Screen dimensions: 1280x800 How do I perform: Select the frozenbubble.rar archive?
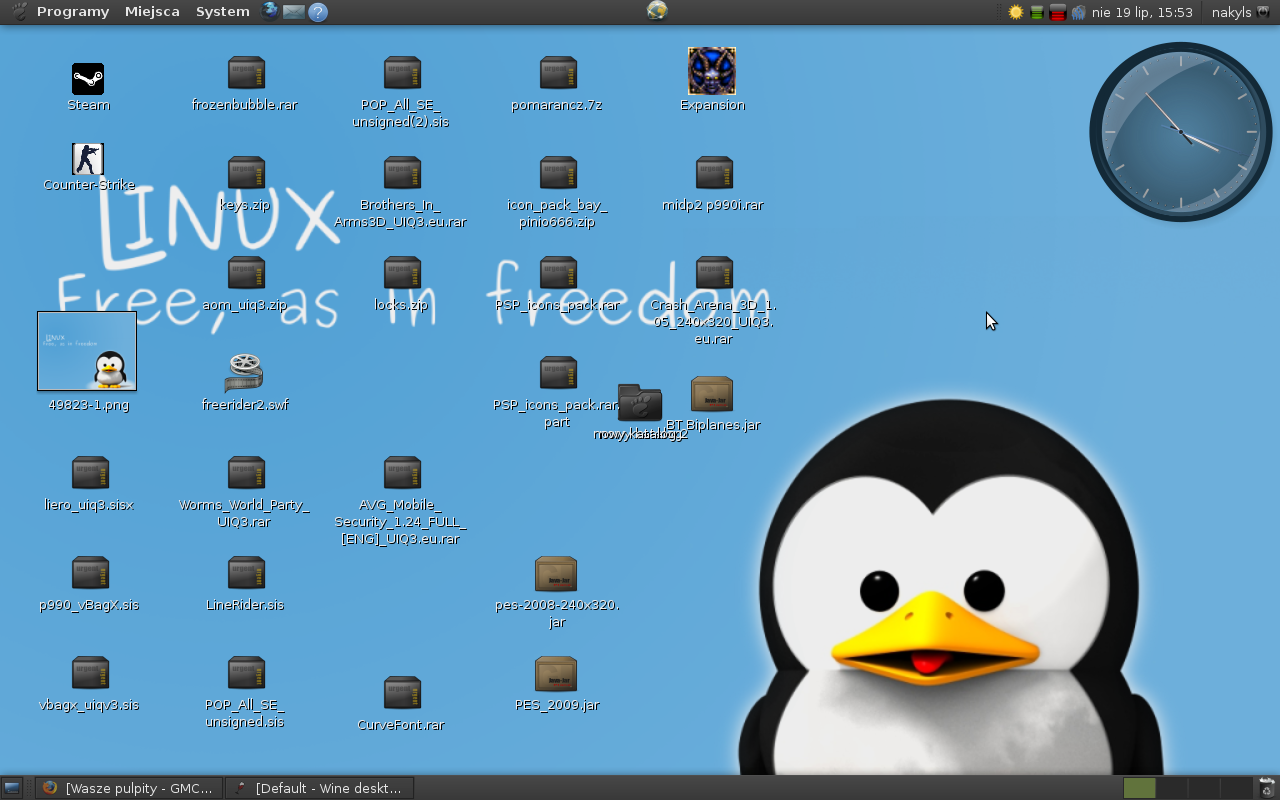[x=245, y=74]
